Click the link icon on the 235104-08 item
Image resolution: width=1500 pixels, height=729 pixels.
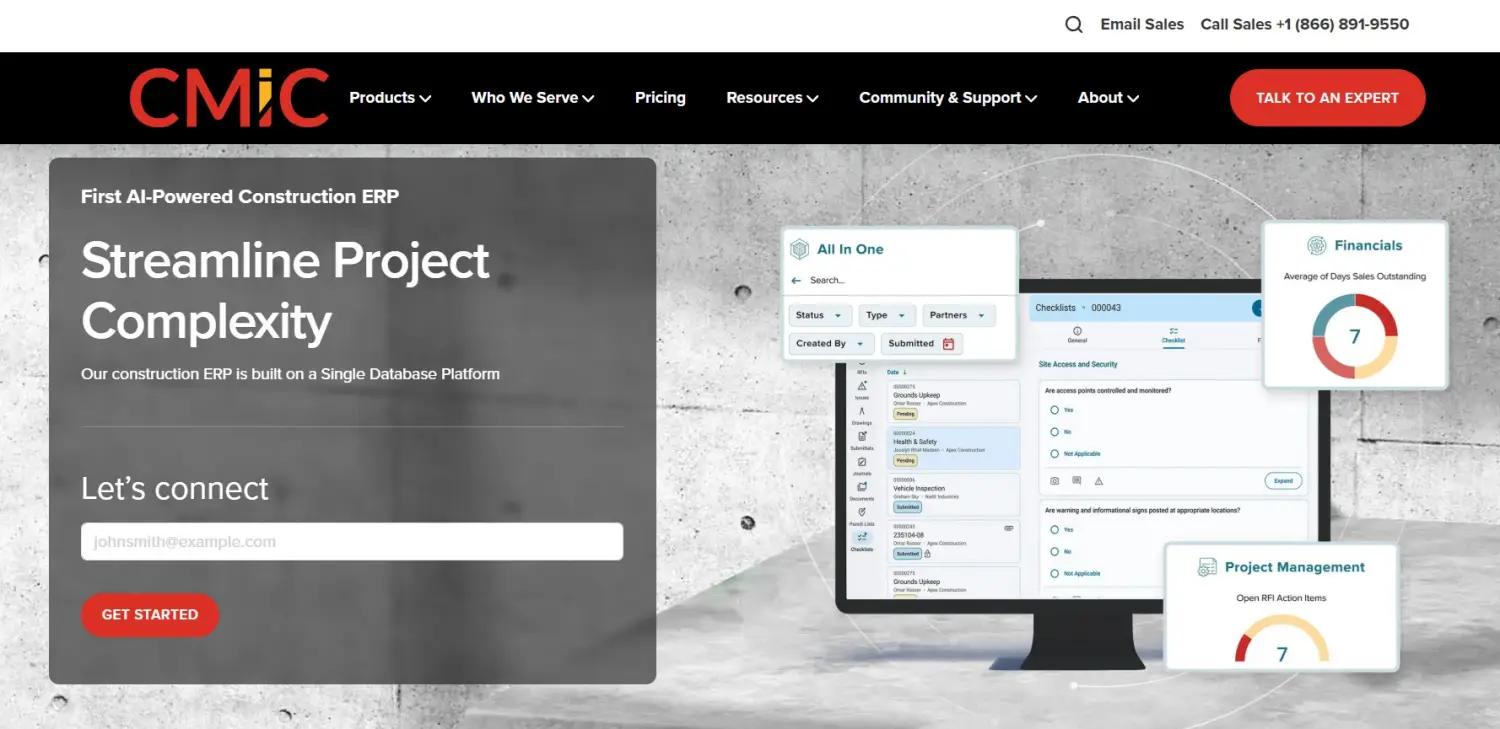tap(1008, 527)
